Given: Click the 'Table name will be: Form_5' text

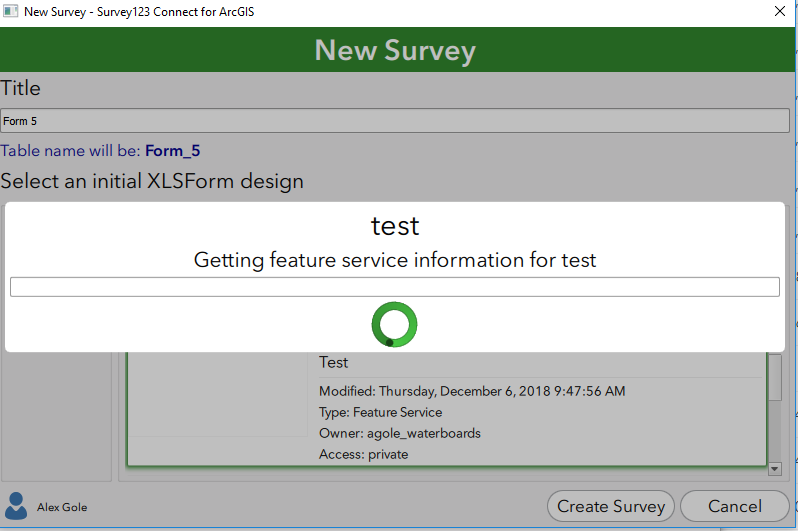Looking at the screenshot, I should [100, 151].
